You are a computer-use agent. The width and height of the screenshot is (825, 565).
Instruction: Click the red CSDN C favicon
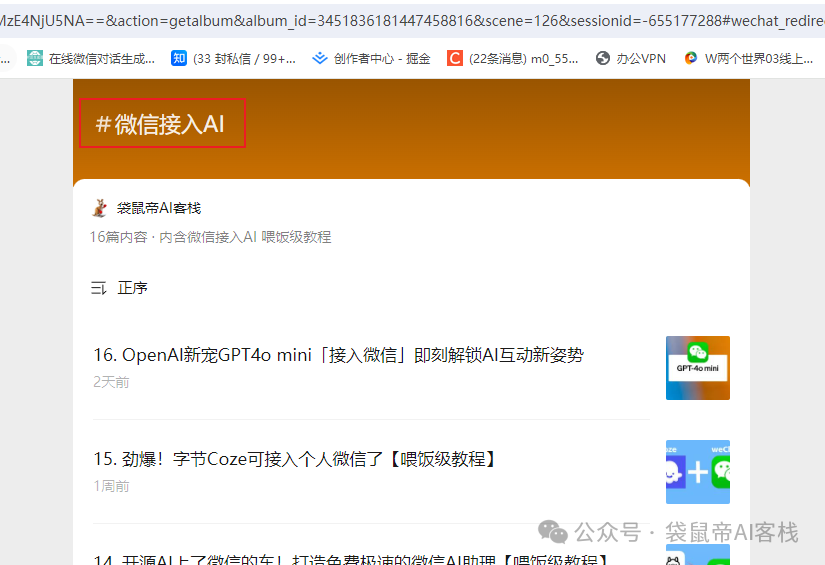tap(455, 58)
